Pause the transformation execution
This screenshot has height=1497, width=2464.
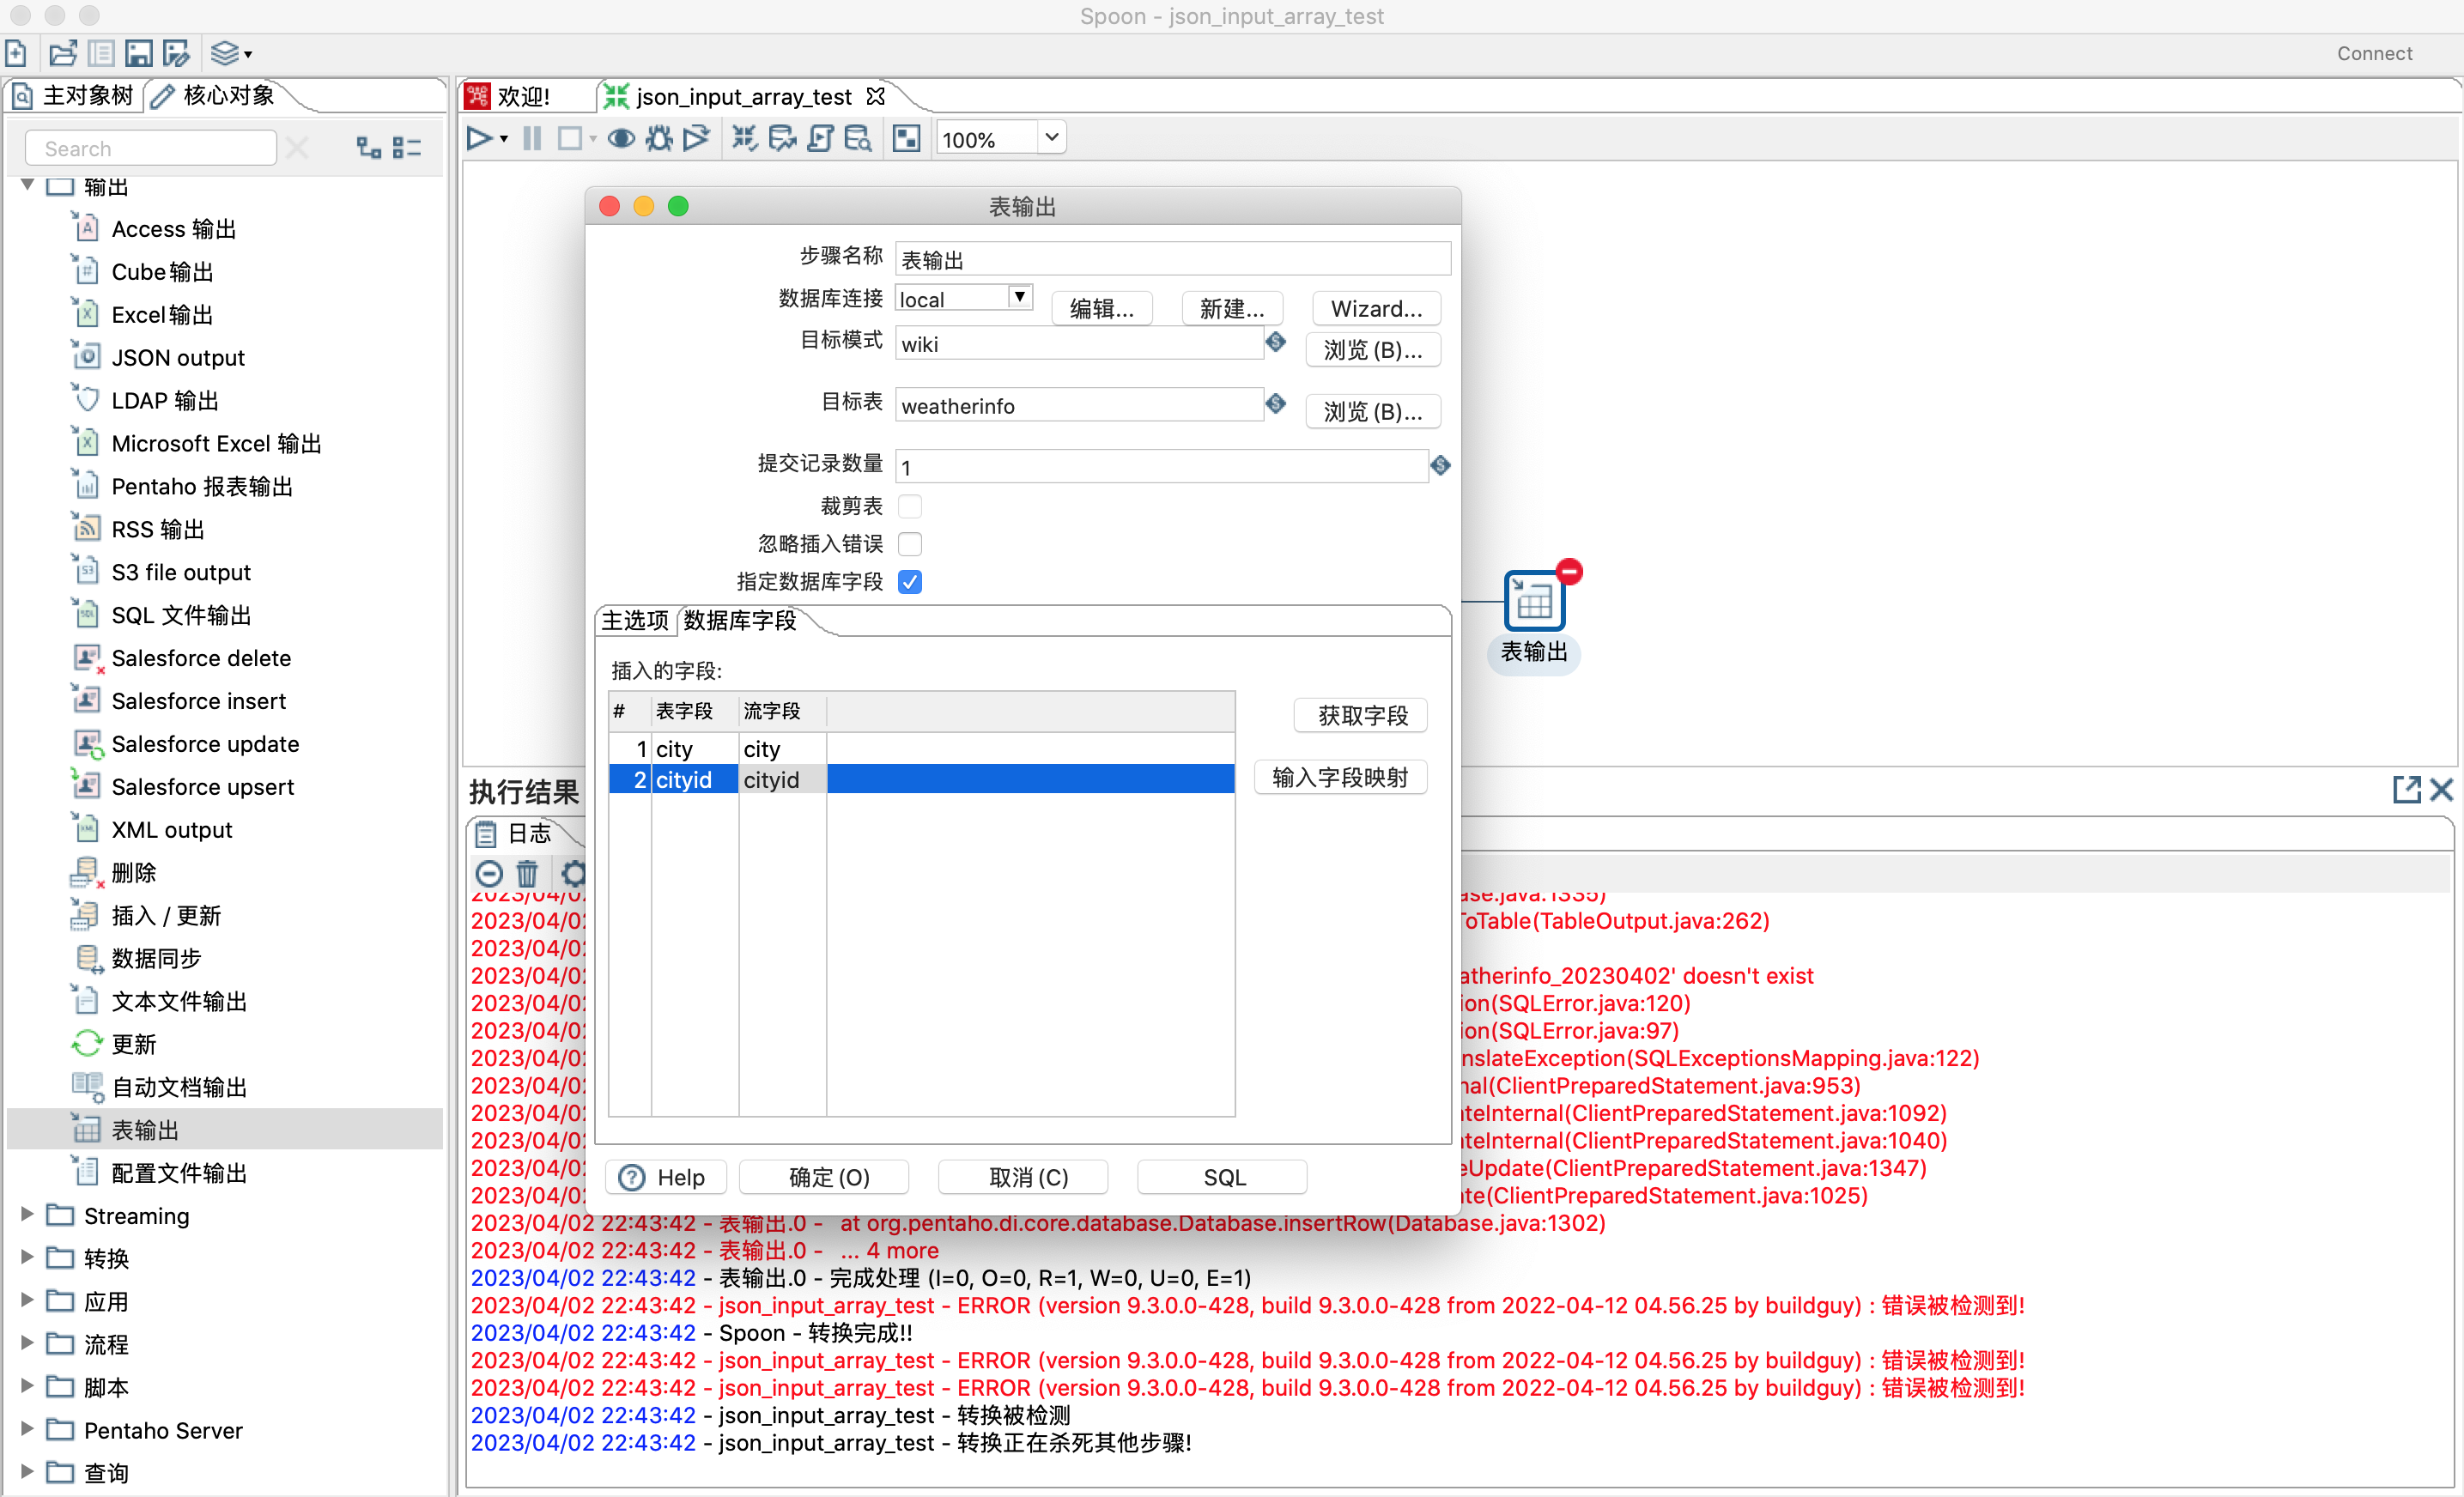(x=531, y=138)
